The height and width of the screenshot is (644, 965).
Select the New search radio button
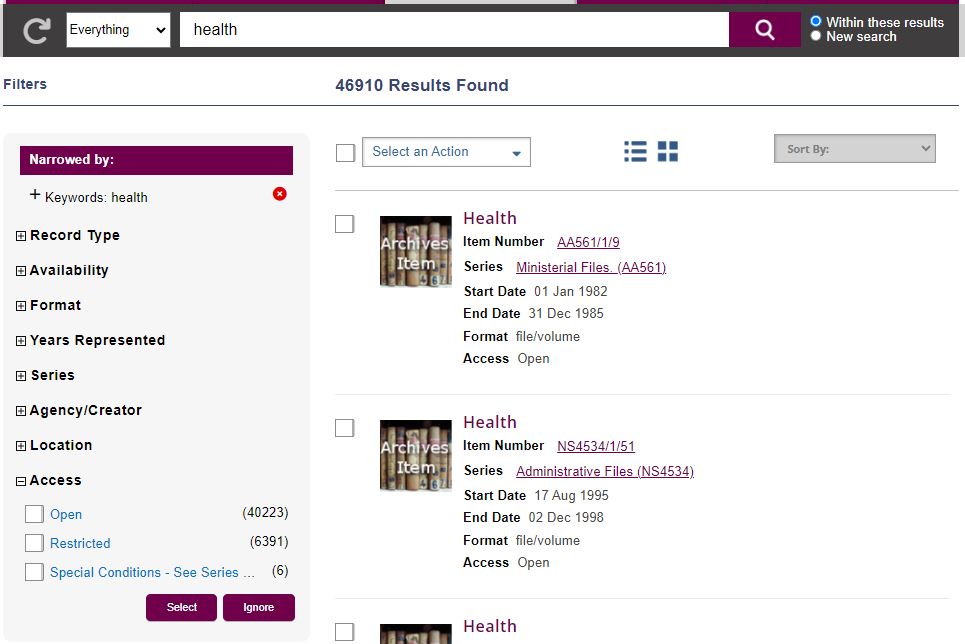coord(816,36)
